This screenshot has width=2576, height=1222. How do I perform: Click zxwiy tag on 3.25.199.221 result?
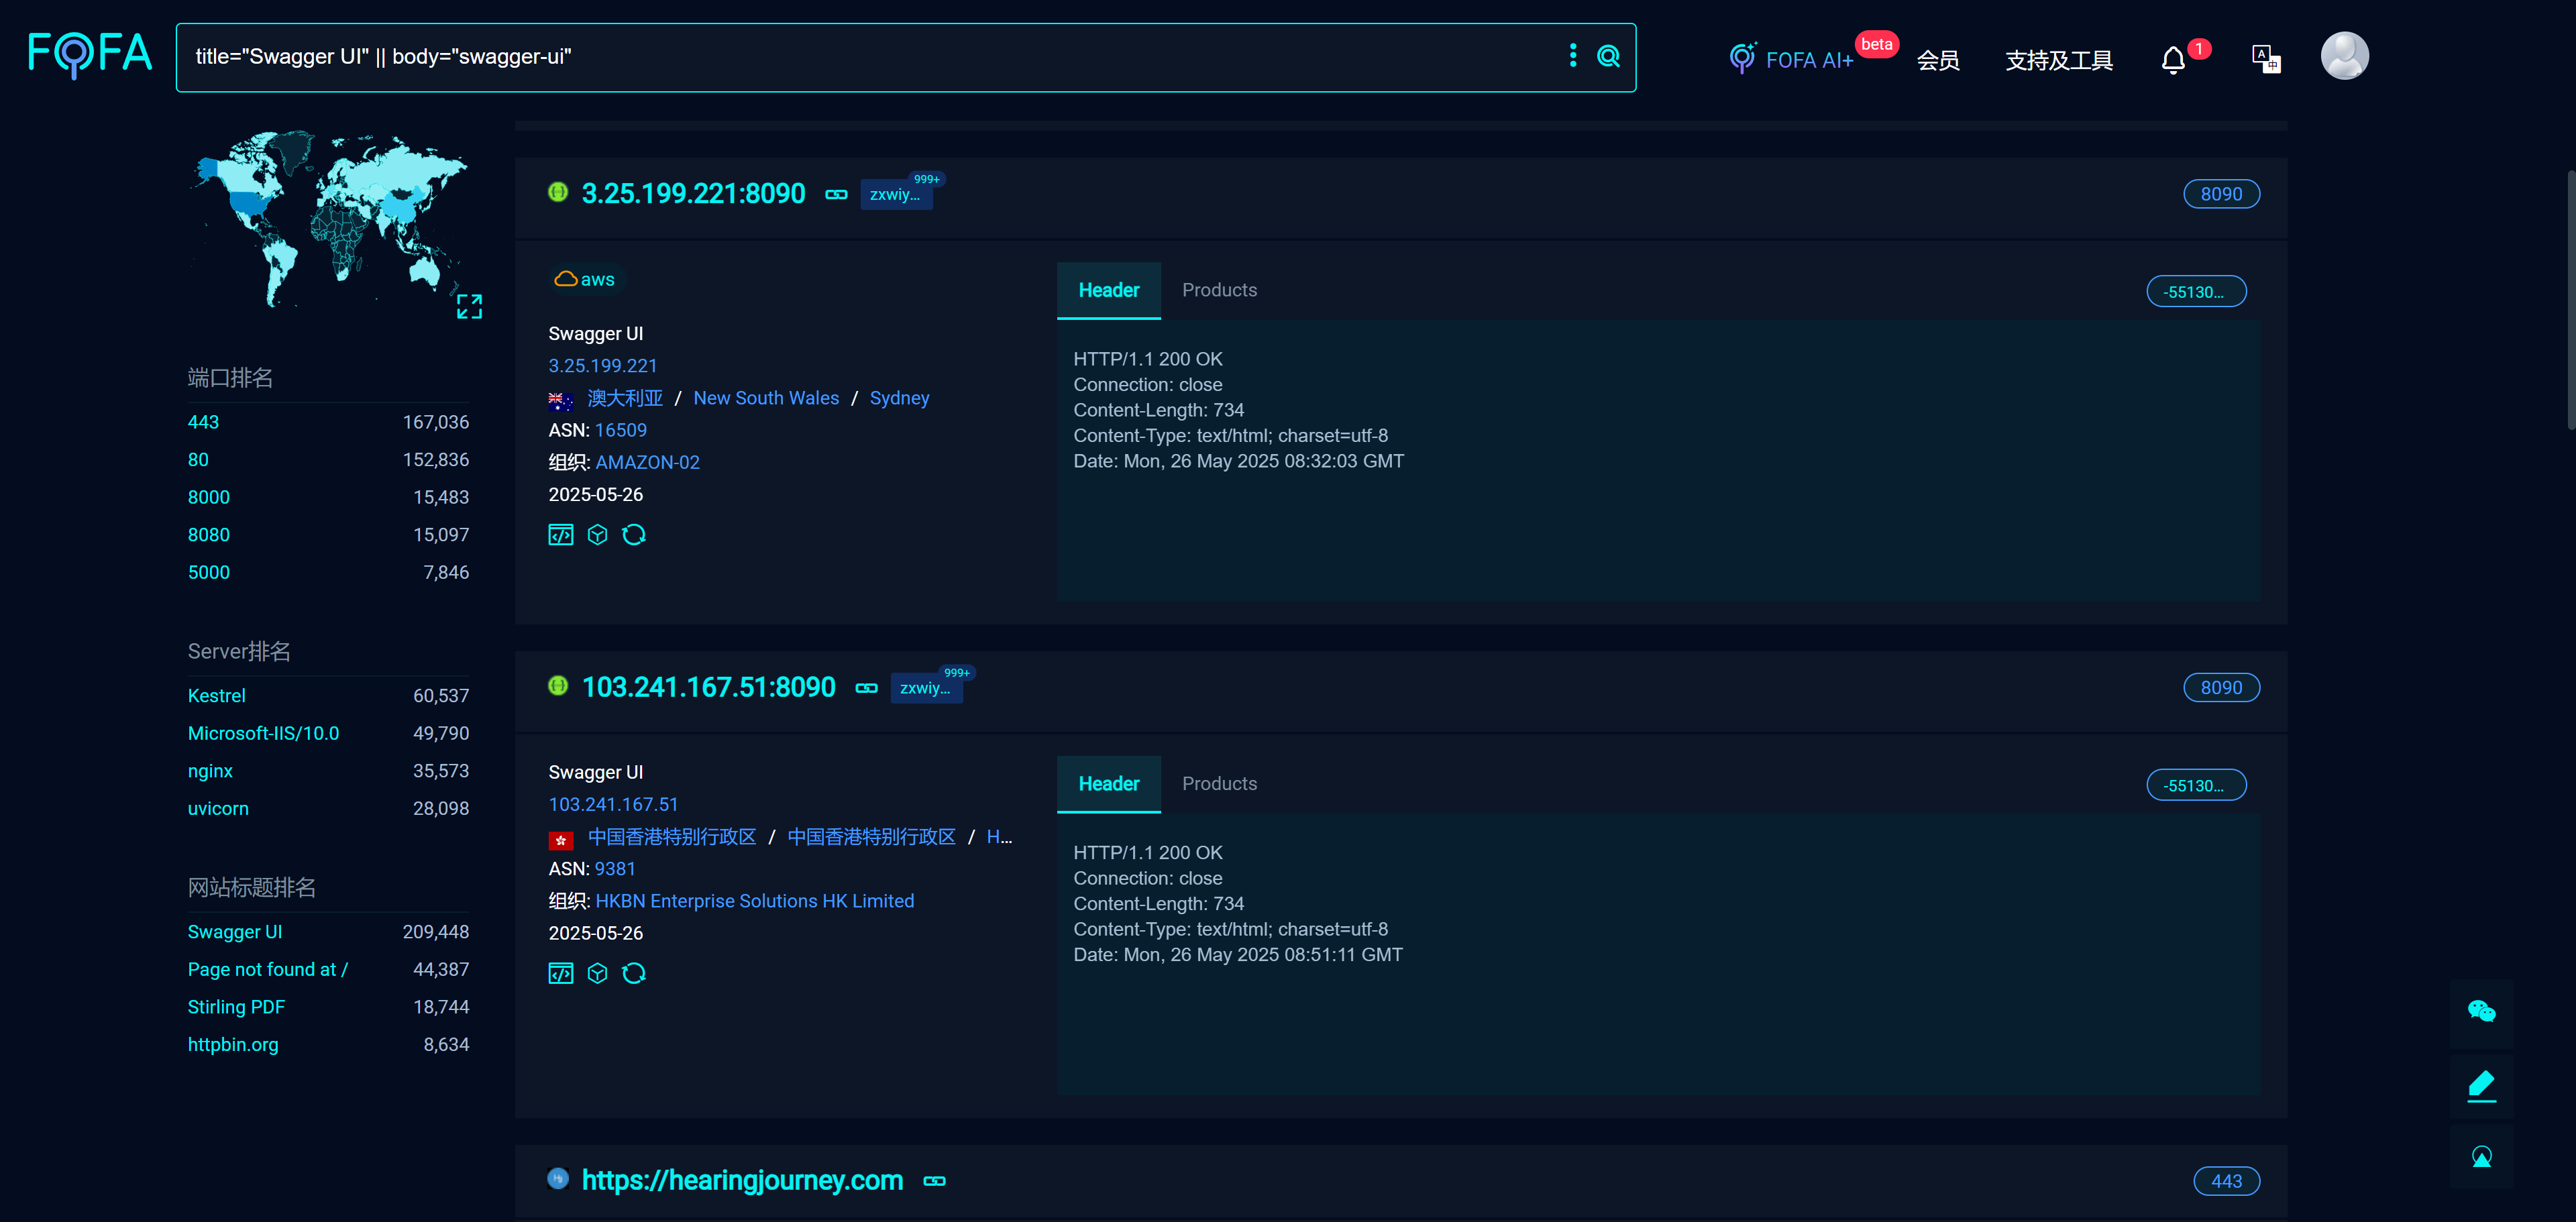(896, 194)
